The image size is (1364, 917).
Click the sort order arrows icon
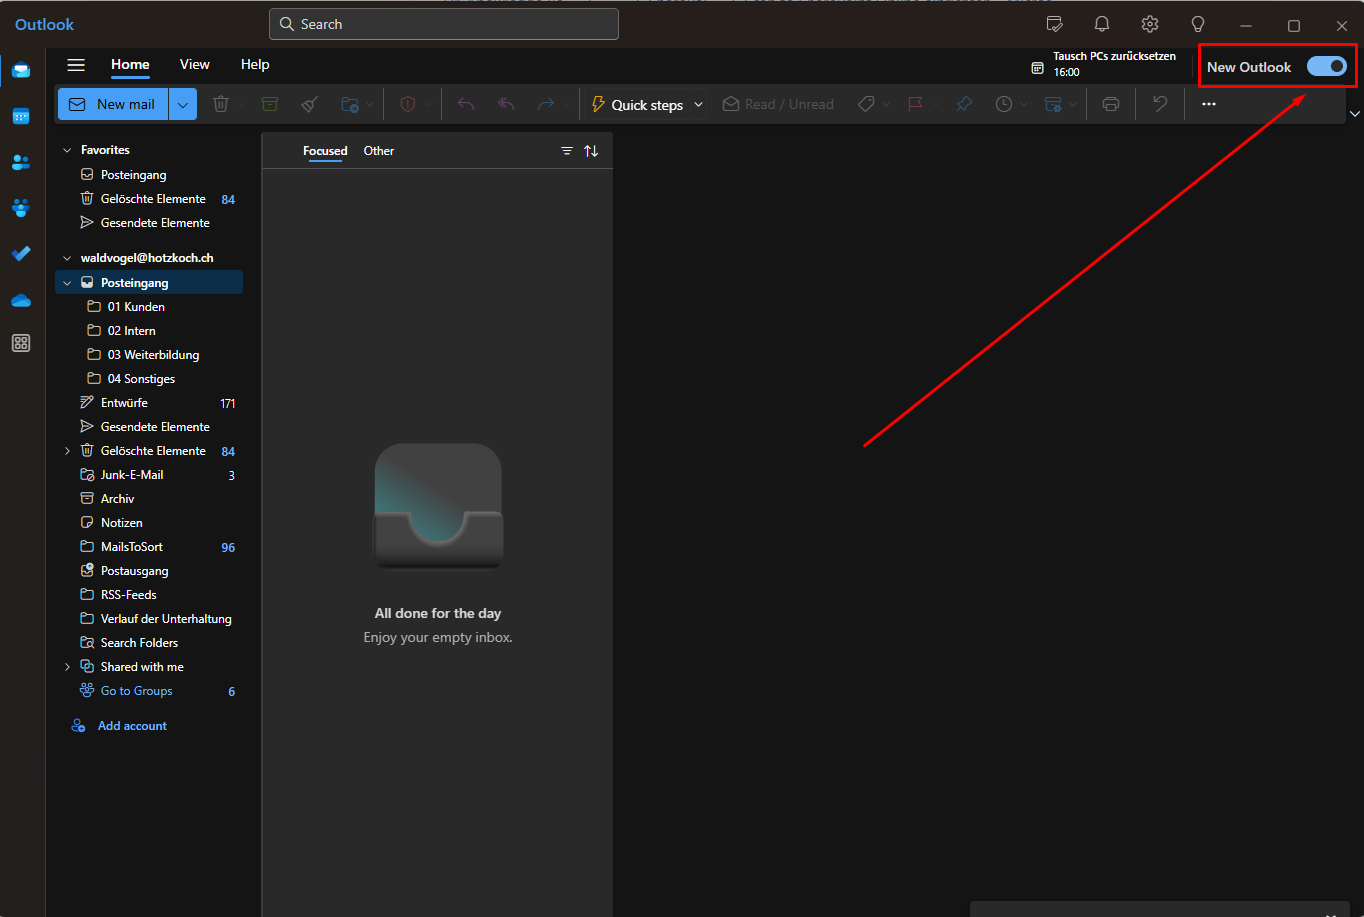[x=591, y=151]
